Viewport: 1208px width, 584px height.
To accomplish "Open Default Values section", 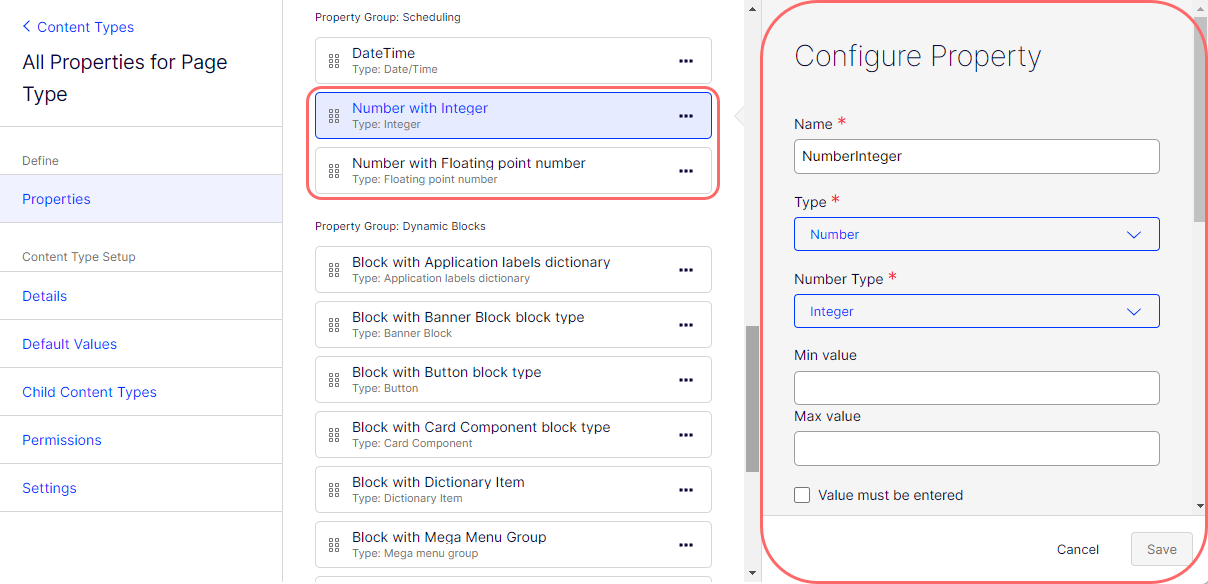I will coord(70,344).
